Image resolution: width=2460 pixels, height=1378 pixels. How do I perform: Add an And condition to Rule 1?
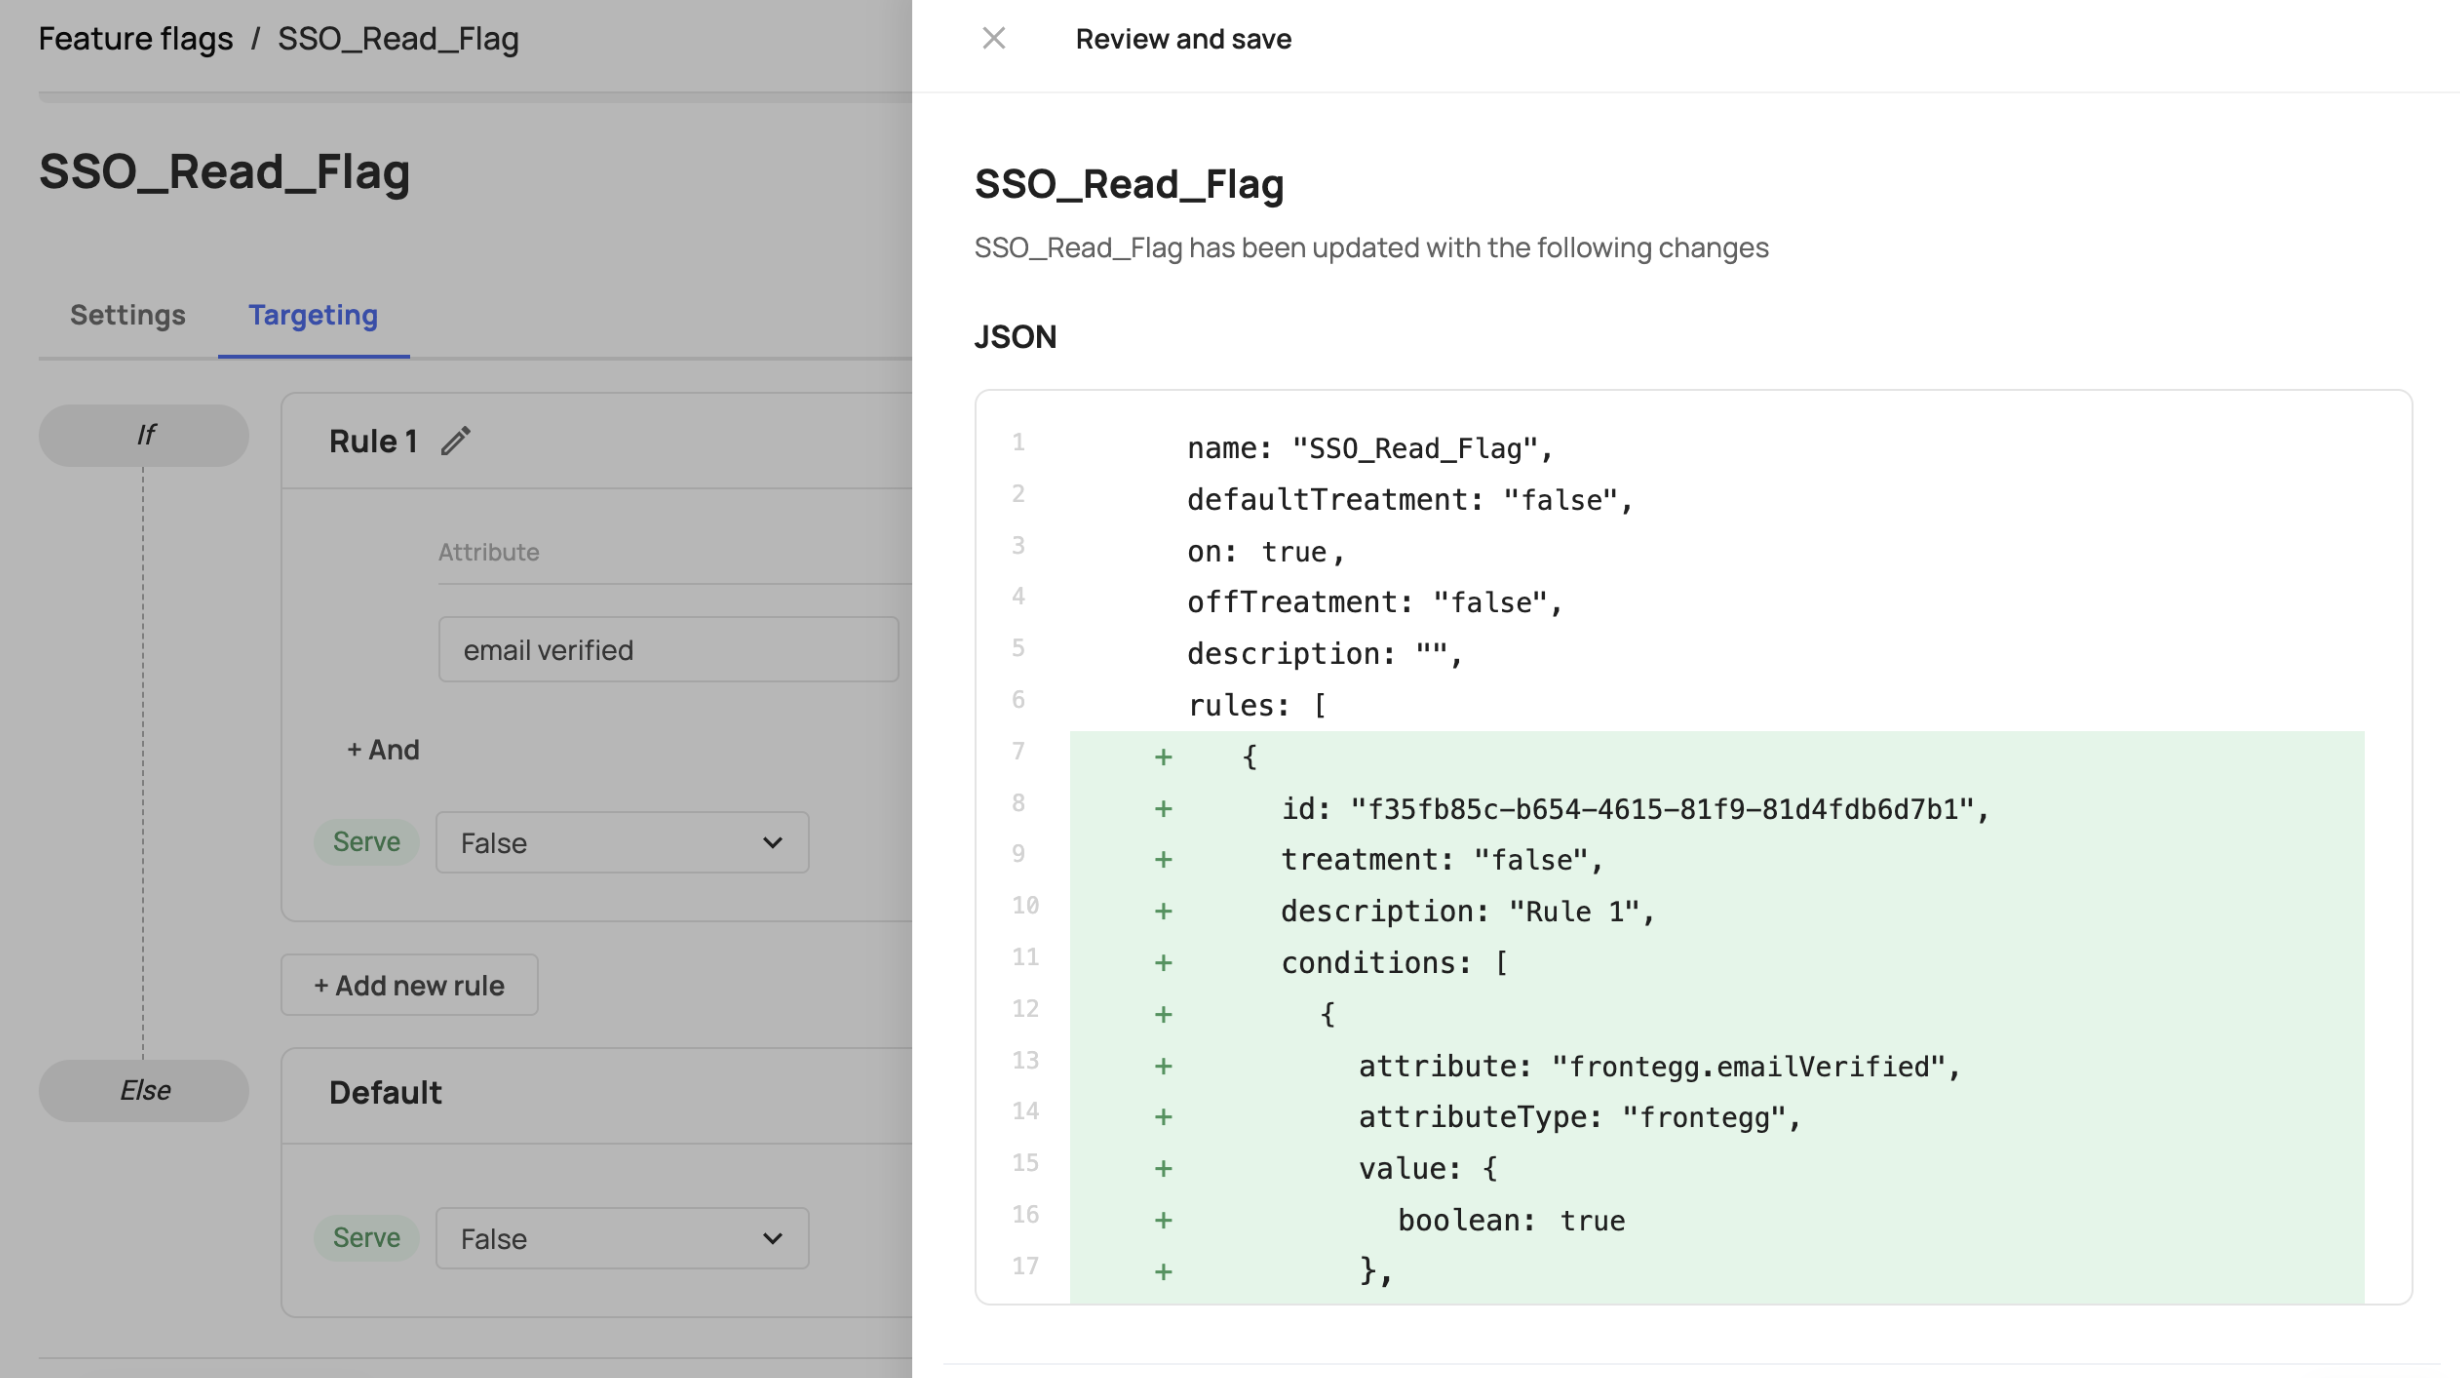pos(383,750)
